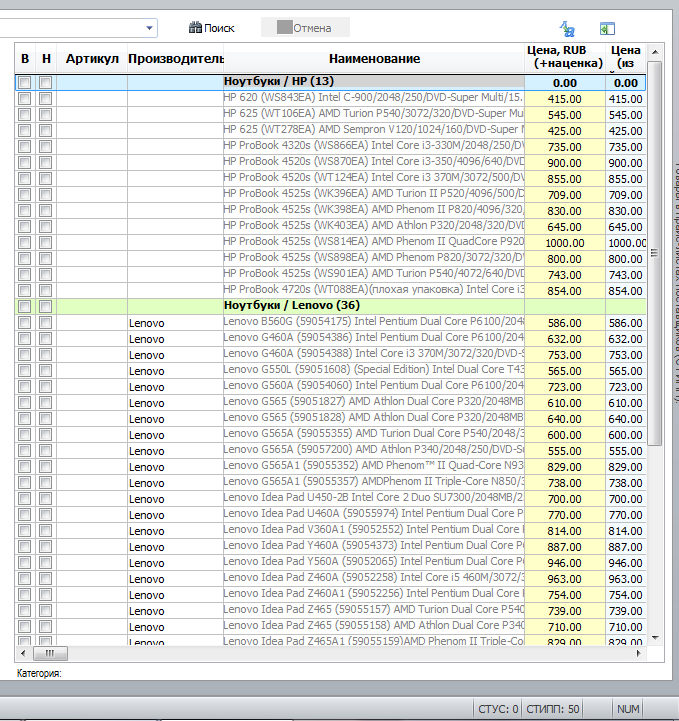679x721 pixels.
Task: Tick the В checkbox for HP ProBook 4320s row
Action: click(x=25, y=147)
